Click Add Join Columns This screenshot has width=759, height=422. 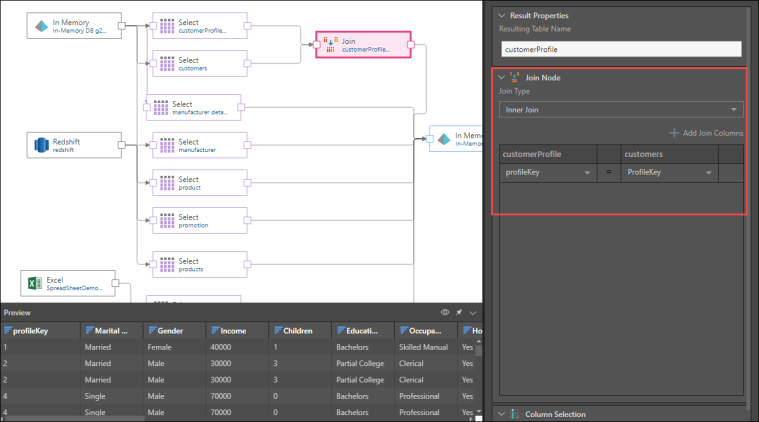point(706,133)
